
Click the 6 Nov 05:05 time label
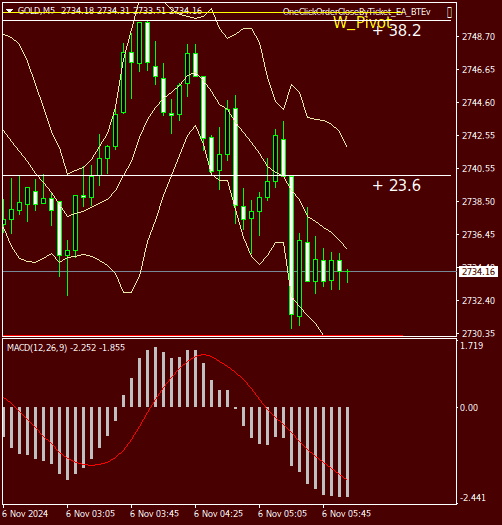click(x=282, y=514)
